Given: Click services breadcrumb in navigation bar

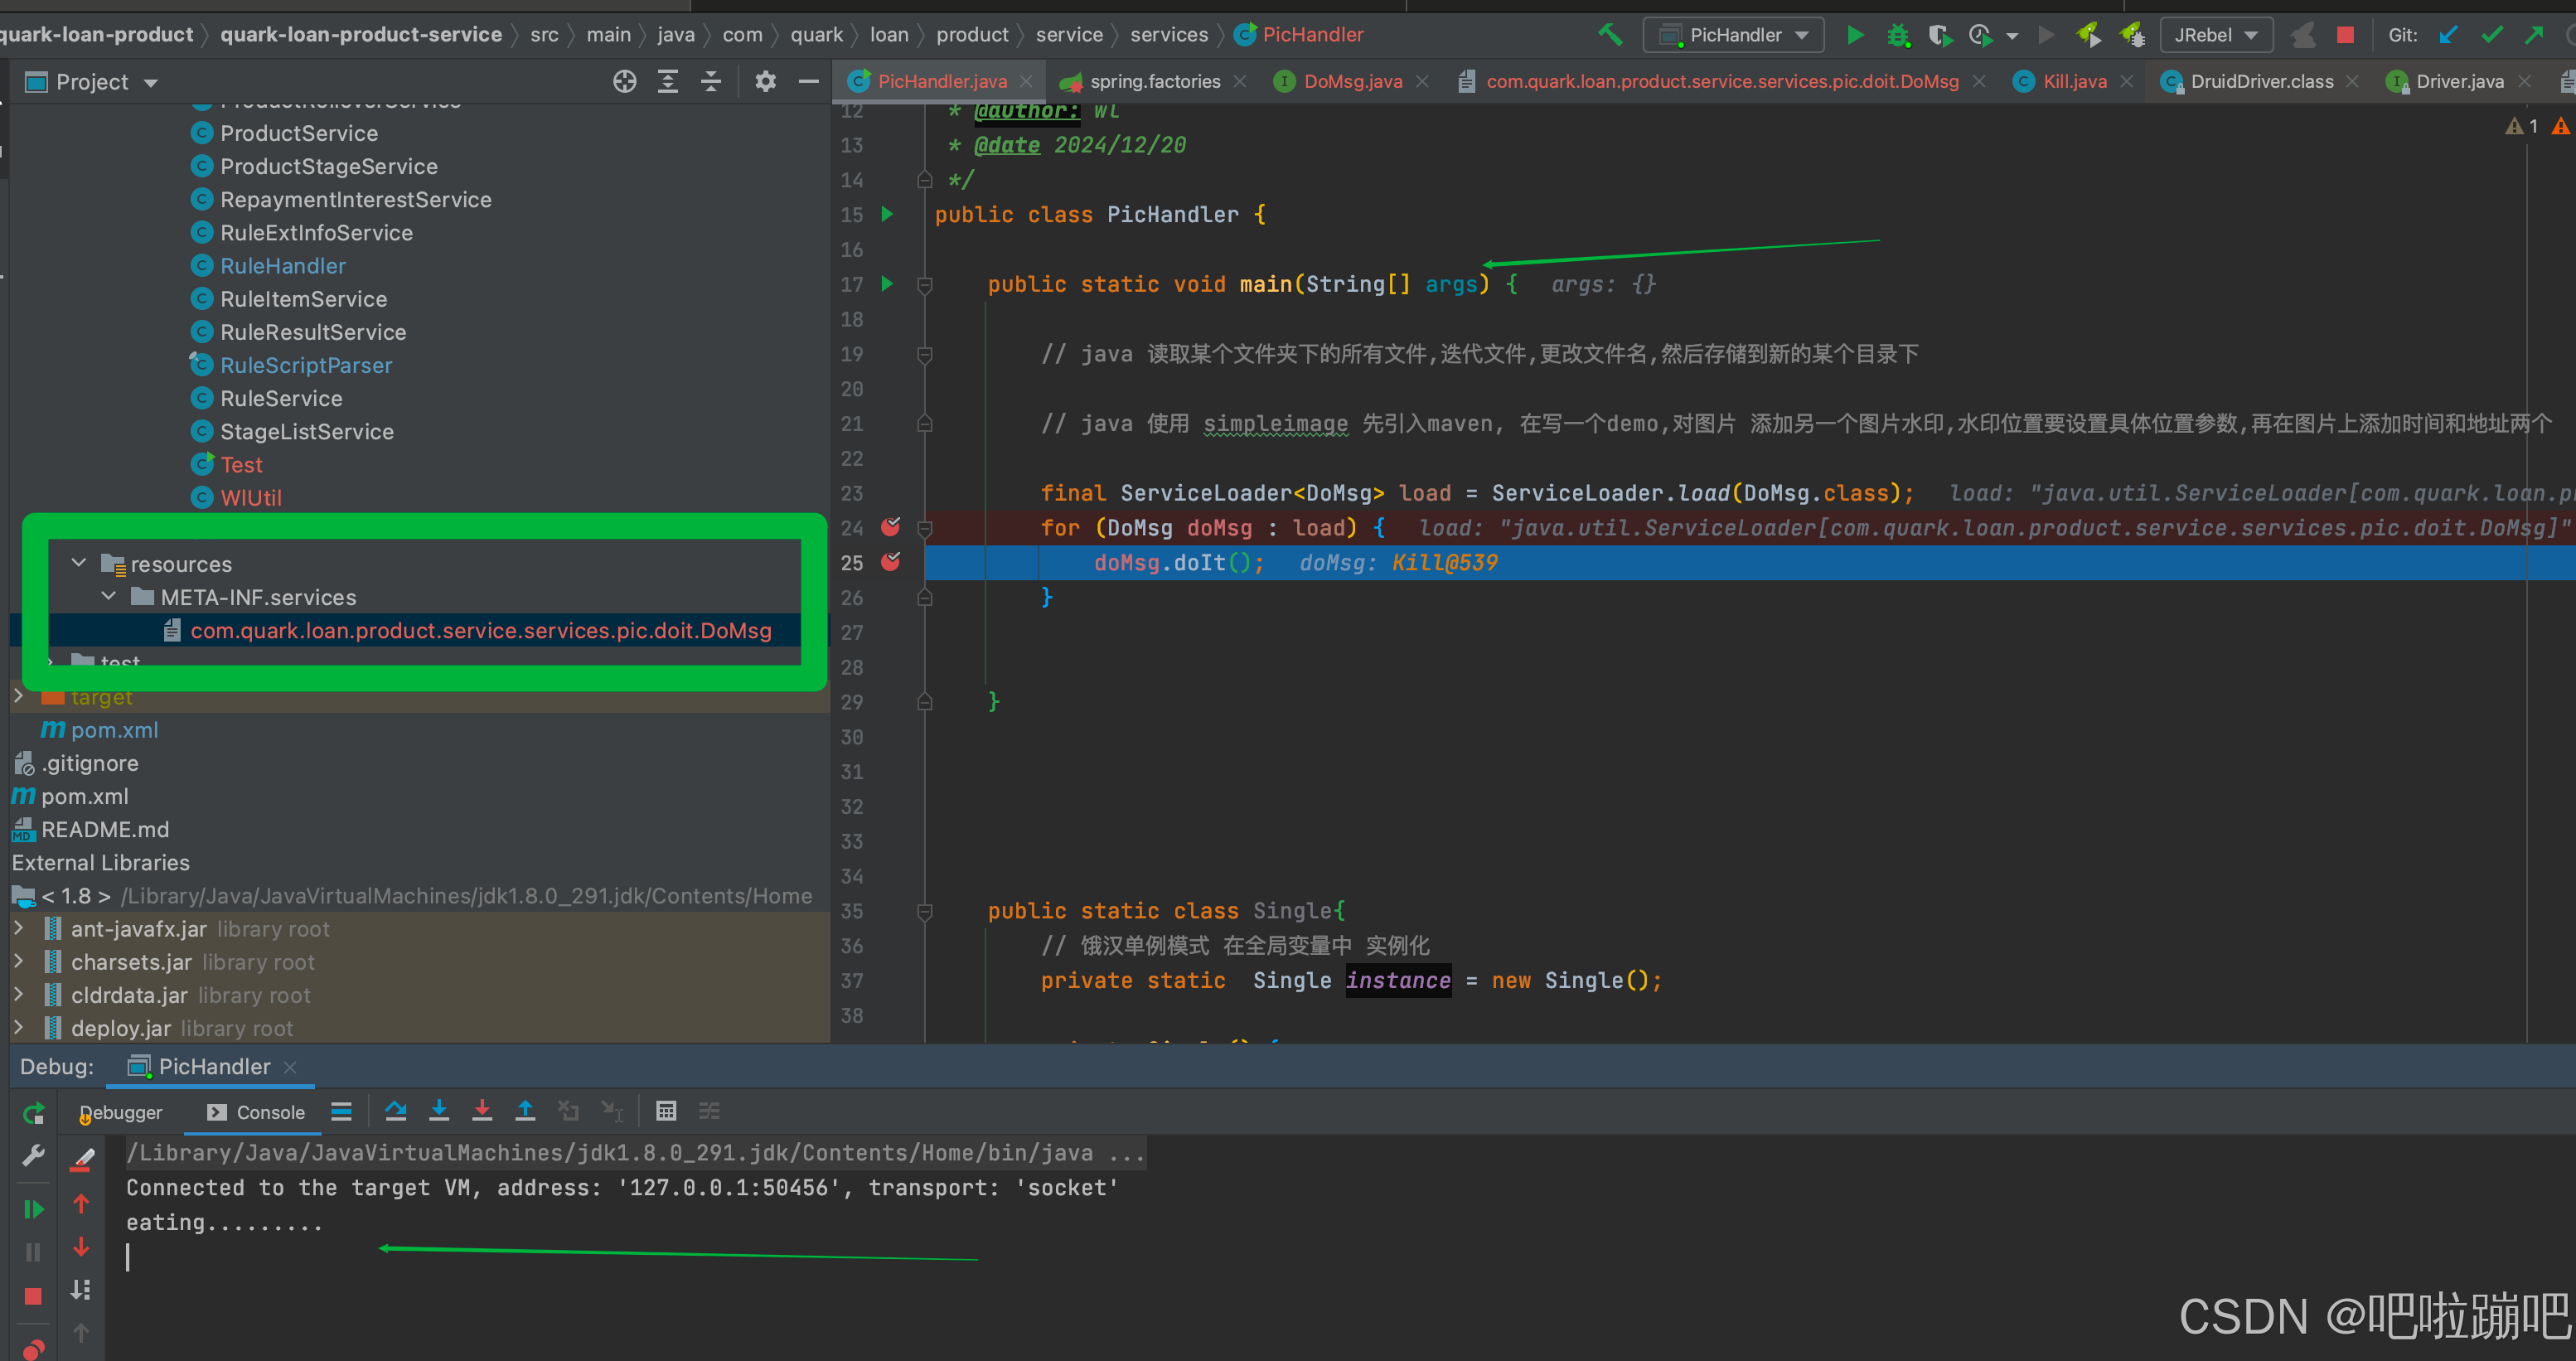Looking at the screenshot, I should pos(1168,35).
